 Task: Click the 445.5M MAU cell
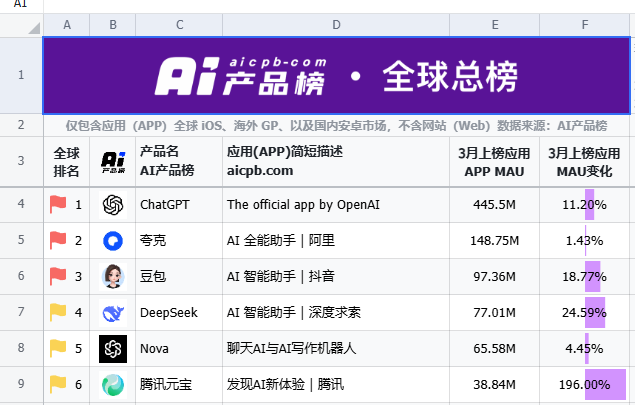[x=494, y=205]
